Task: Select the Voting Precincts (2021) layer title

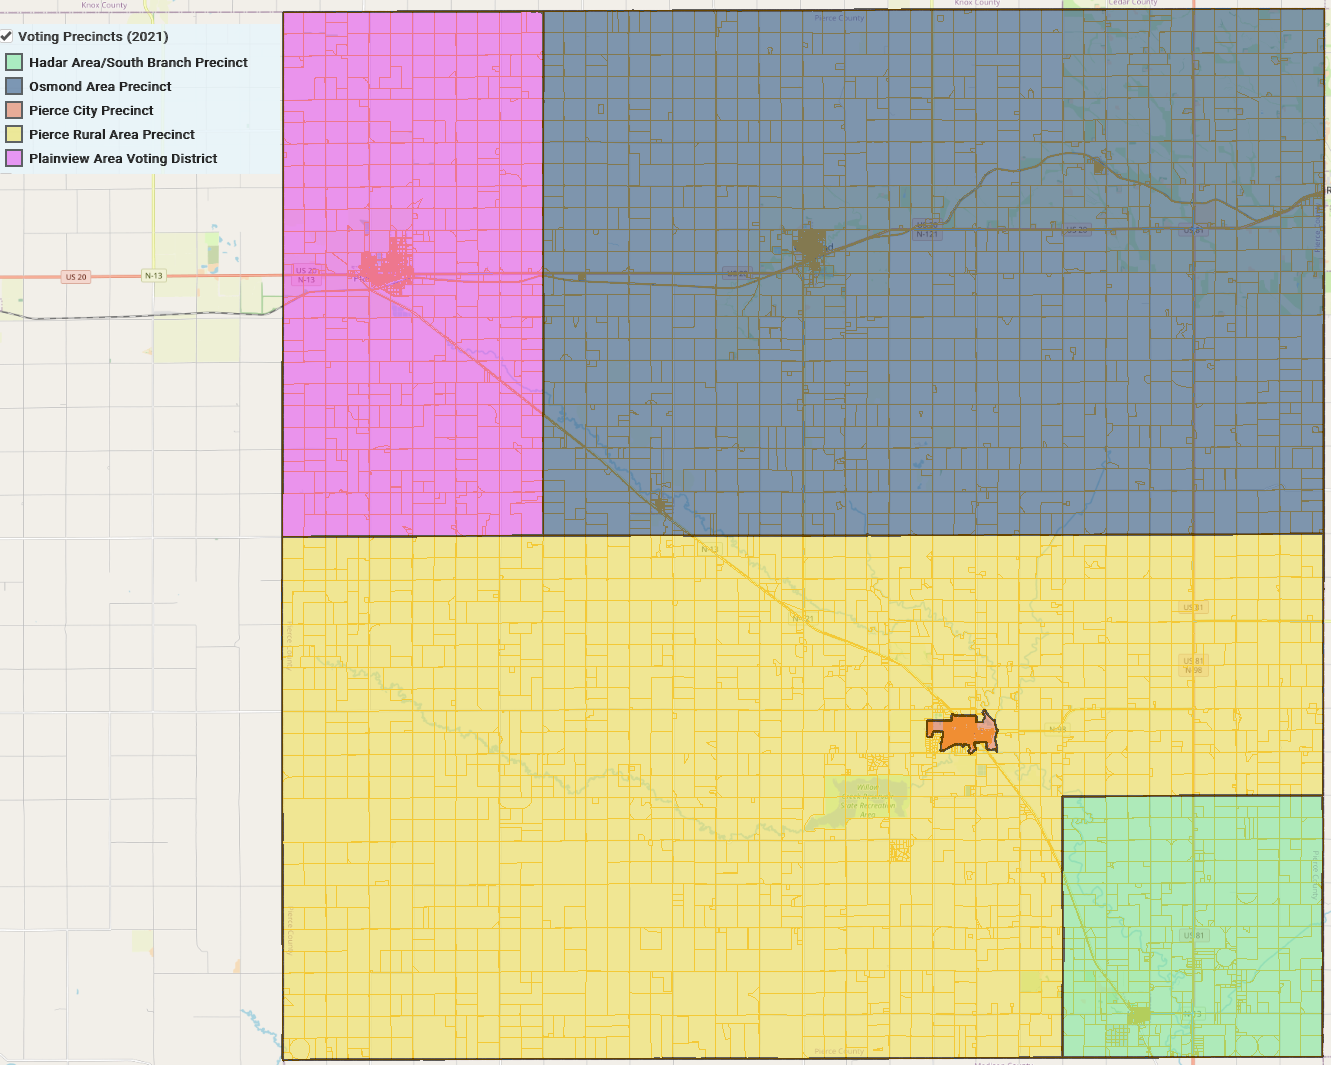Action: [x=93, y=36]
